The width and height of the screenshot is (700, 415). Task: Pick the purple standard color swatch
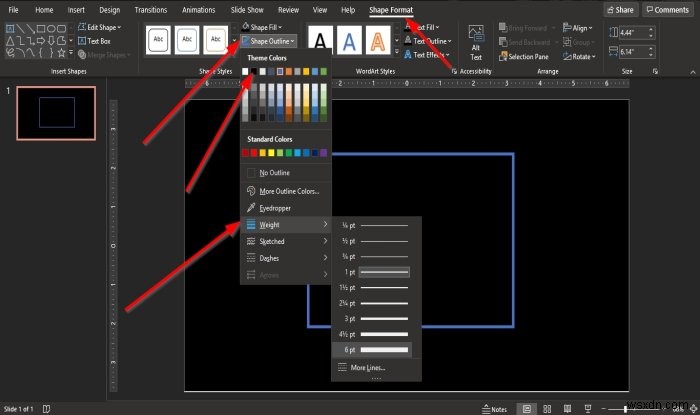324,153
